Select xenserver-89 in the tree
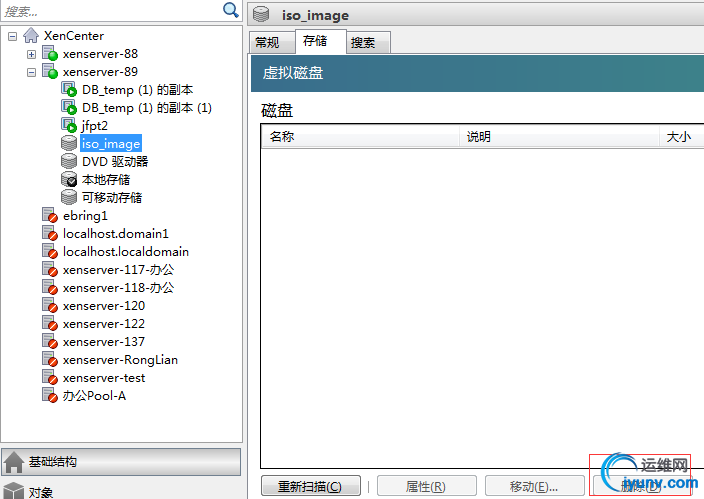Screen dimensions: 704x499 pyautogui.click(x=100, y=72)
